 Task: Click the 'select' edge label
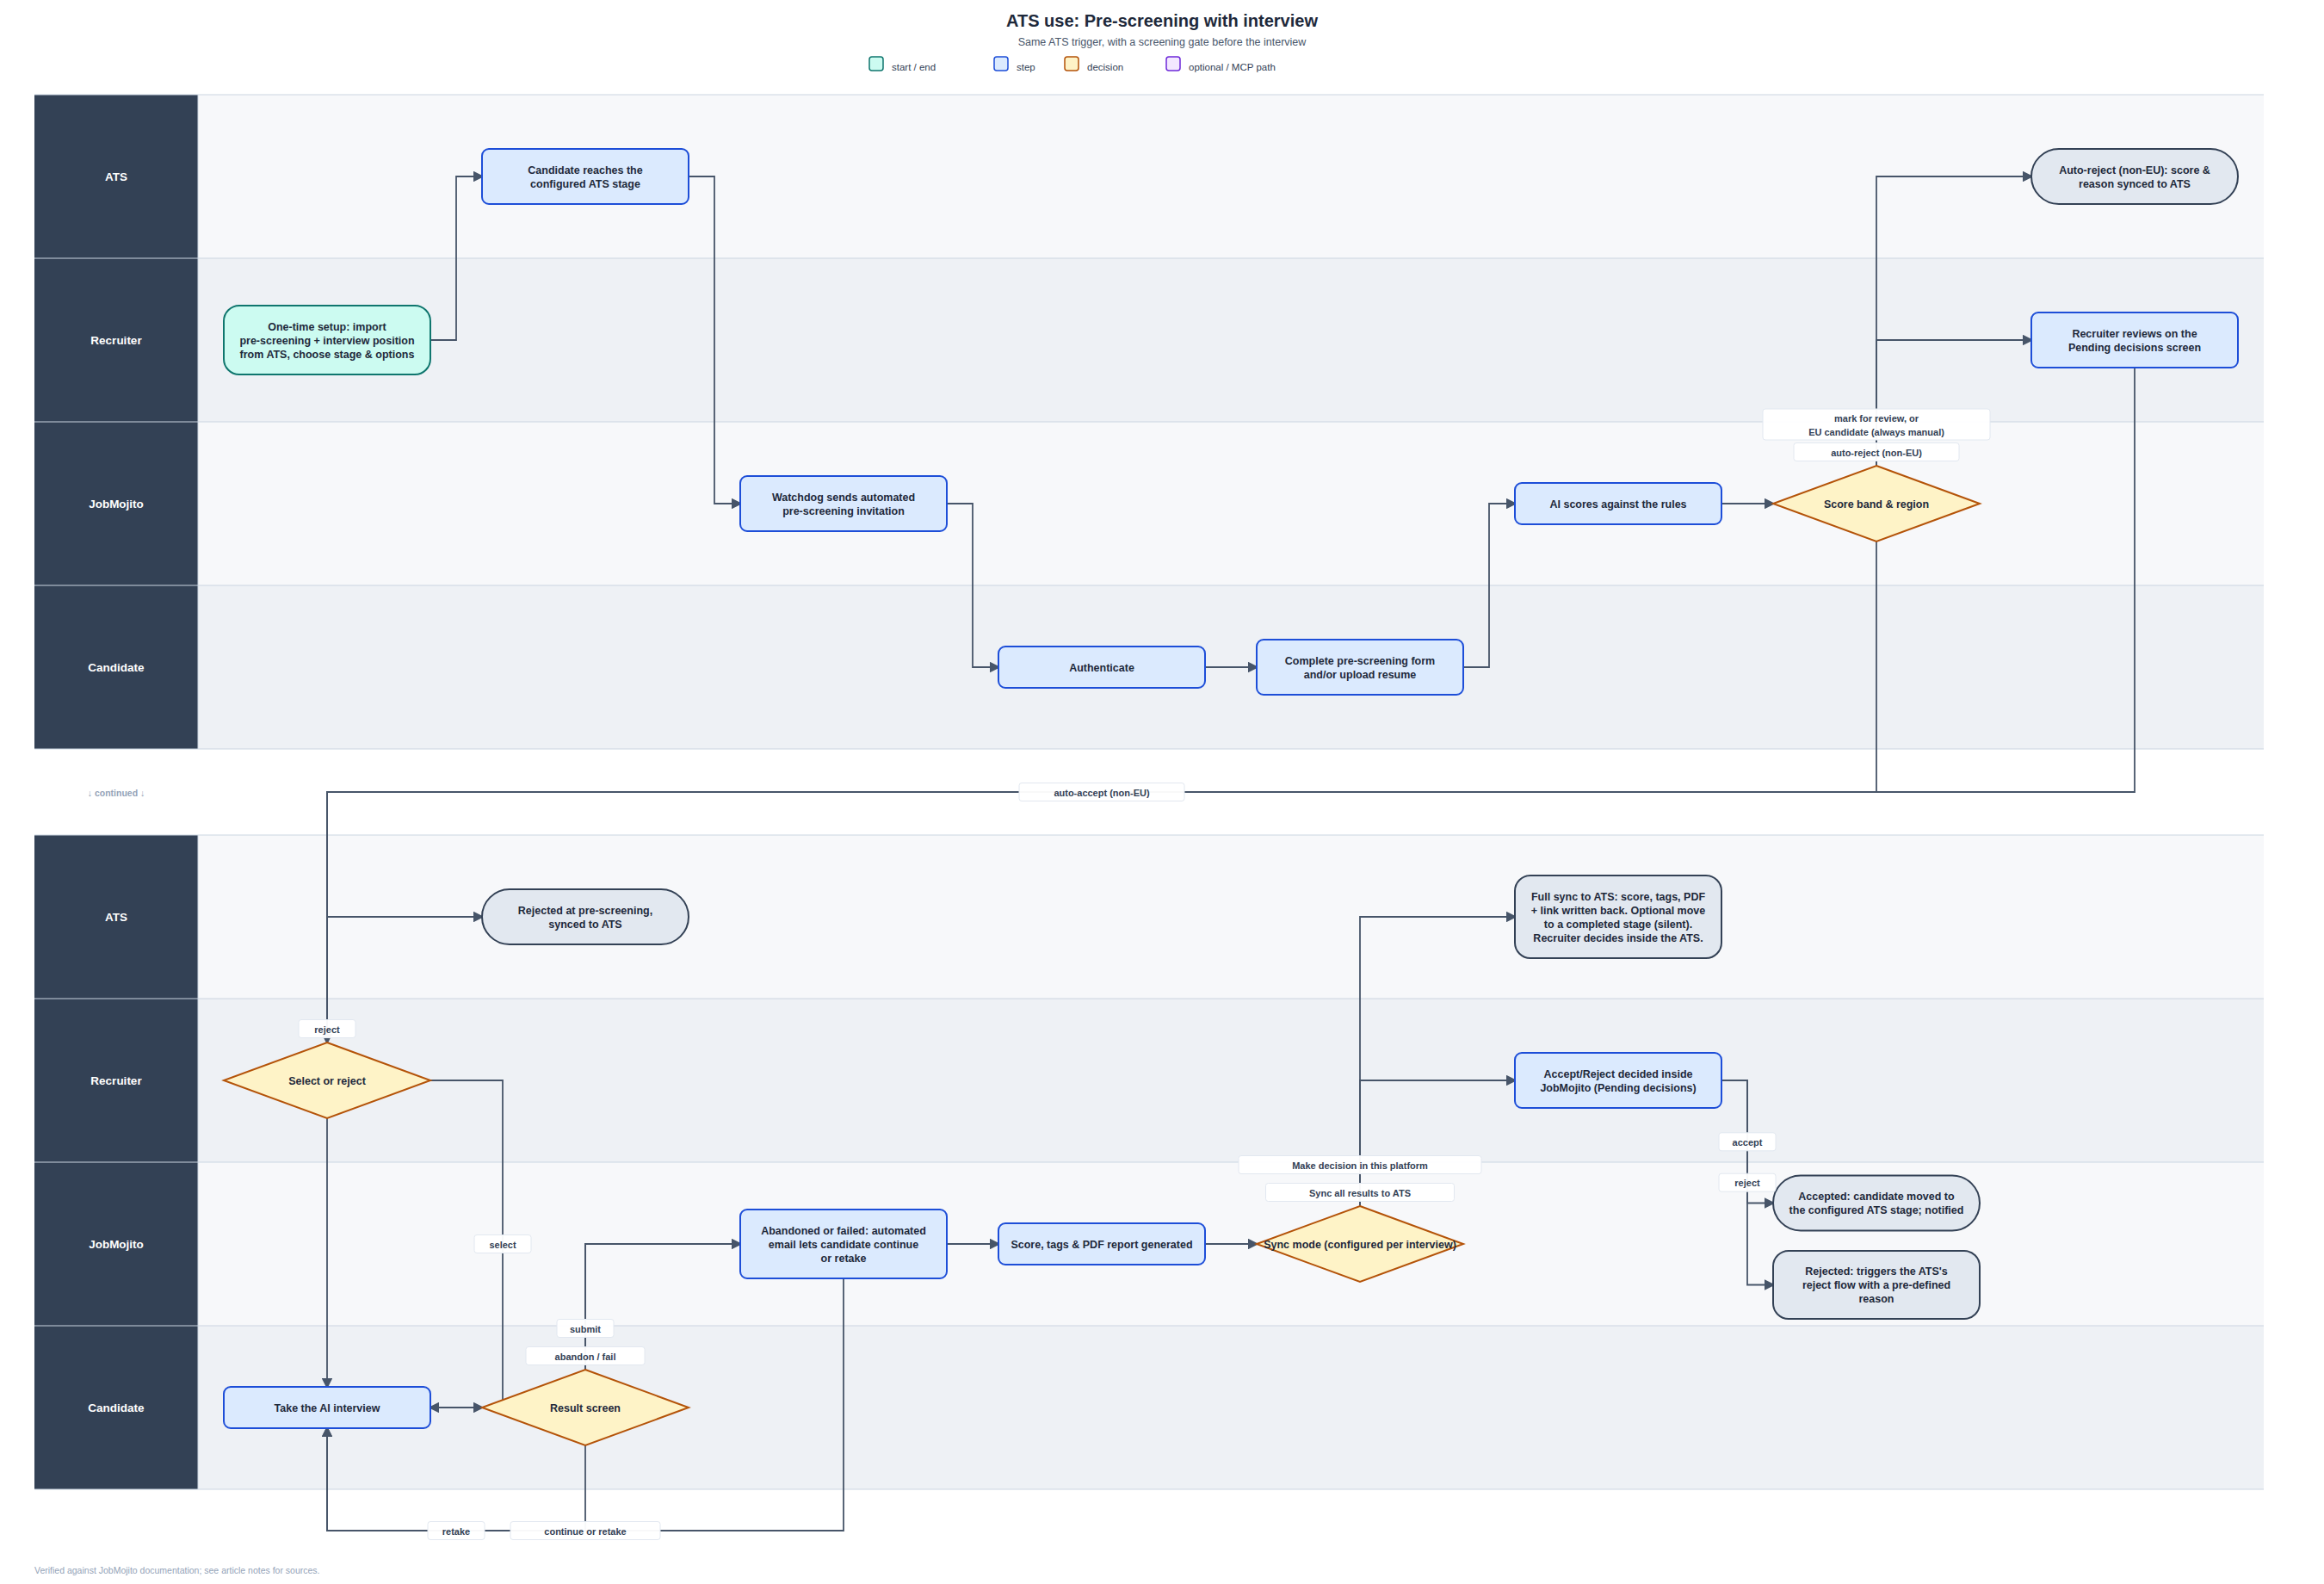tap(503, 1245)
